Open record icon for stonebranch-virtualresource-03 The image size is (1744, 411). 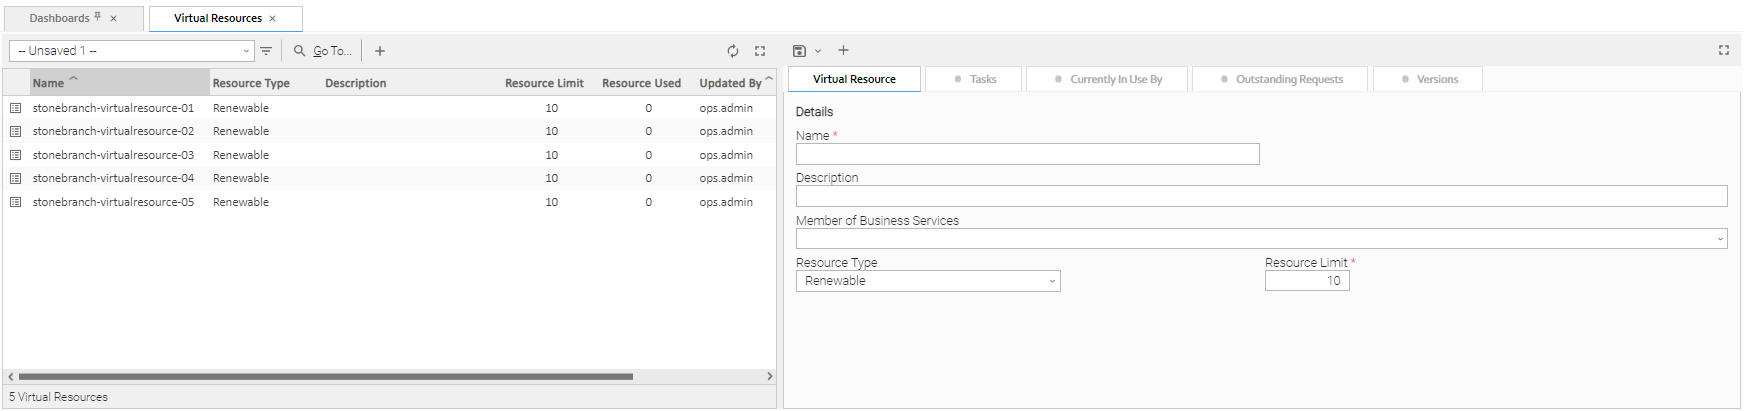(x=16, y=155)
